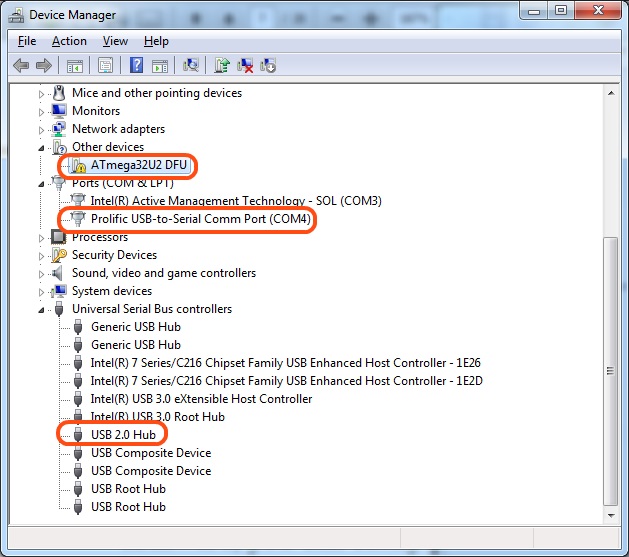Select Intel(R) Active Management Technology - SOL (COM3)
Screen dimensions: 629x557
[236, 201]
